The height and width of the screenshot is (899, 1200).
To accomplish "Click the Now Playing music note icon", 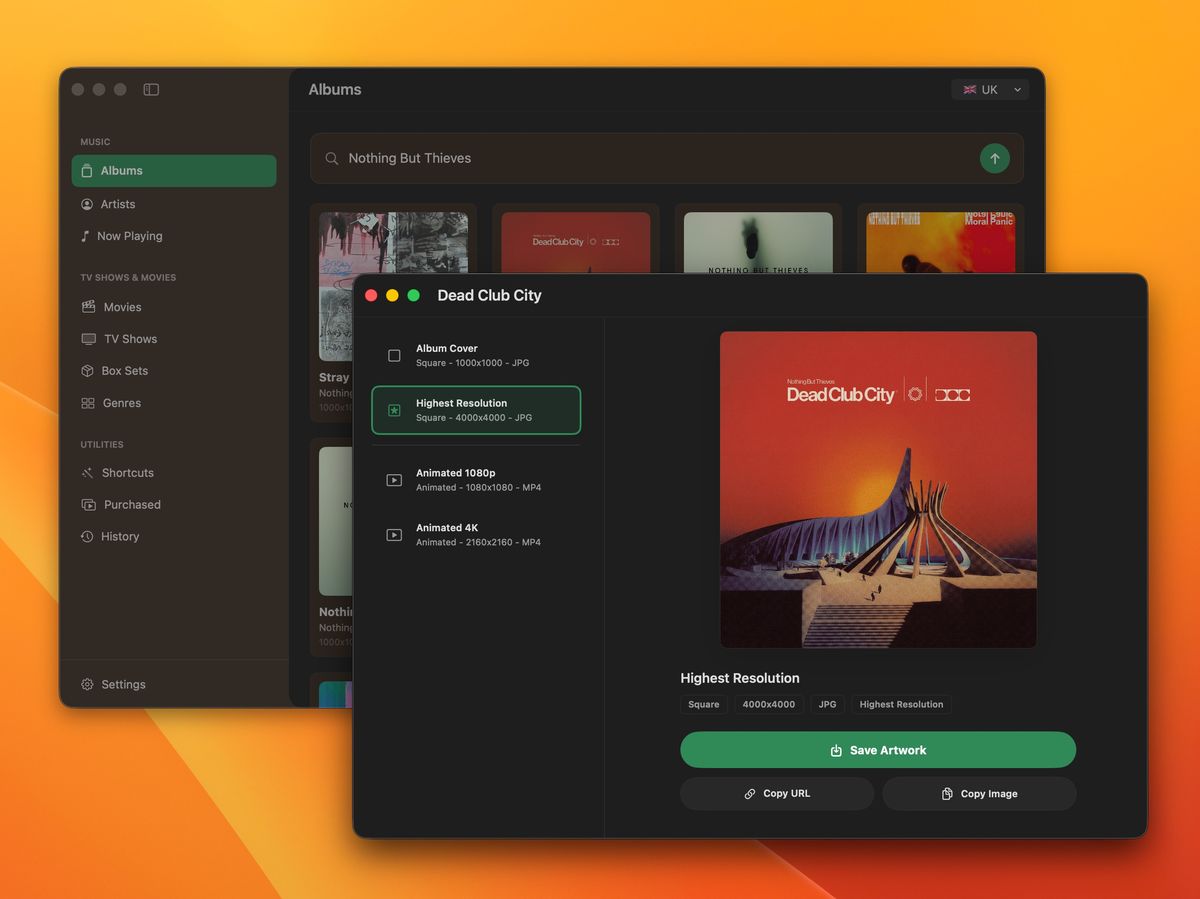I will pyautogui.click(x=86, y=236).
